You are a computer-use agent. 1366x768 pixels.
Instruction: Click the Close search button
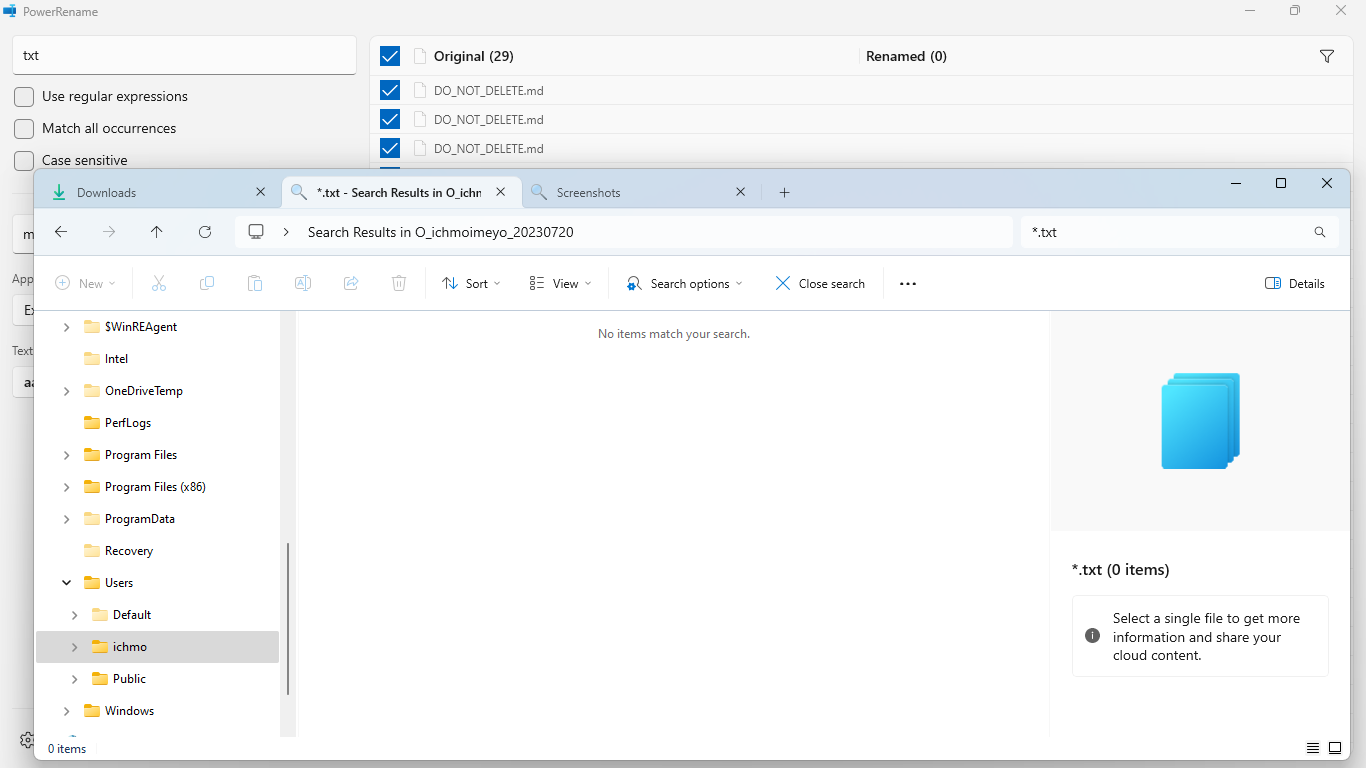[x=820, y=284]
